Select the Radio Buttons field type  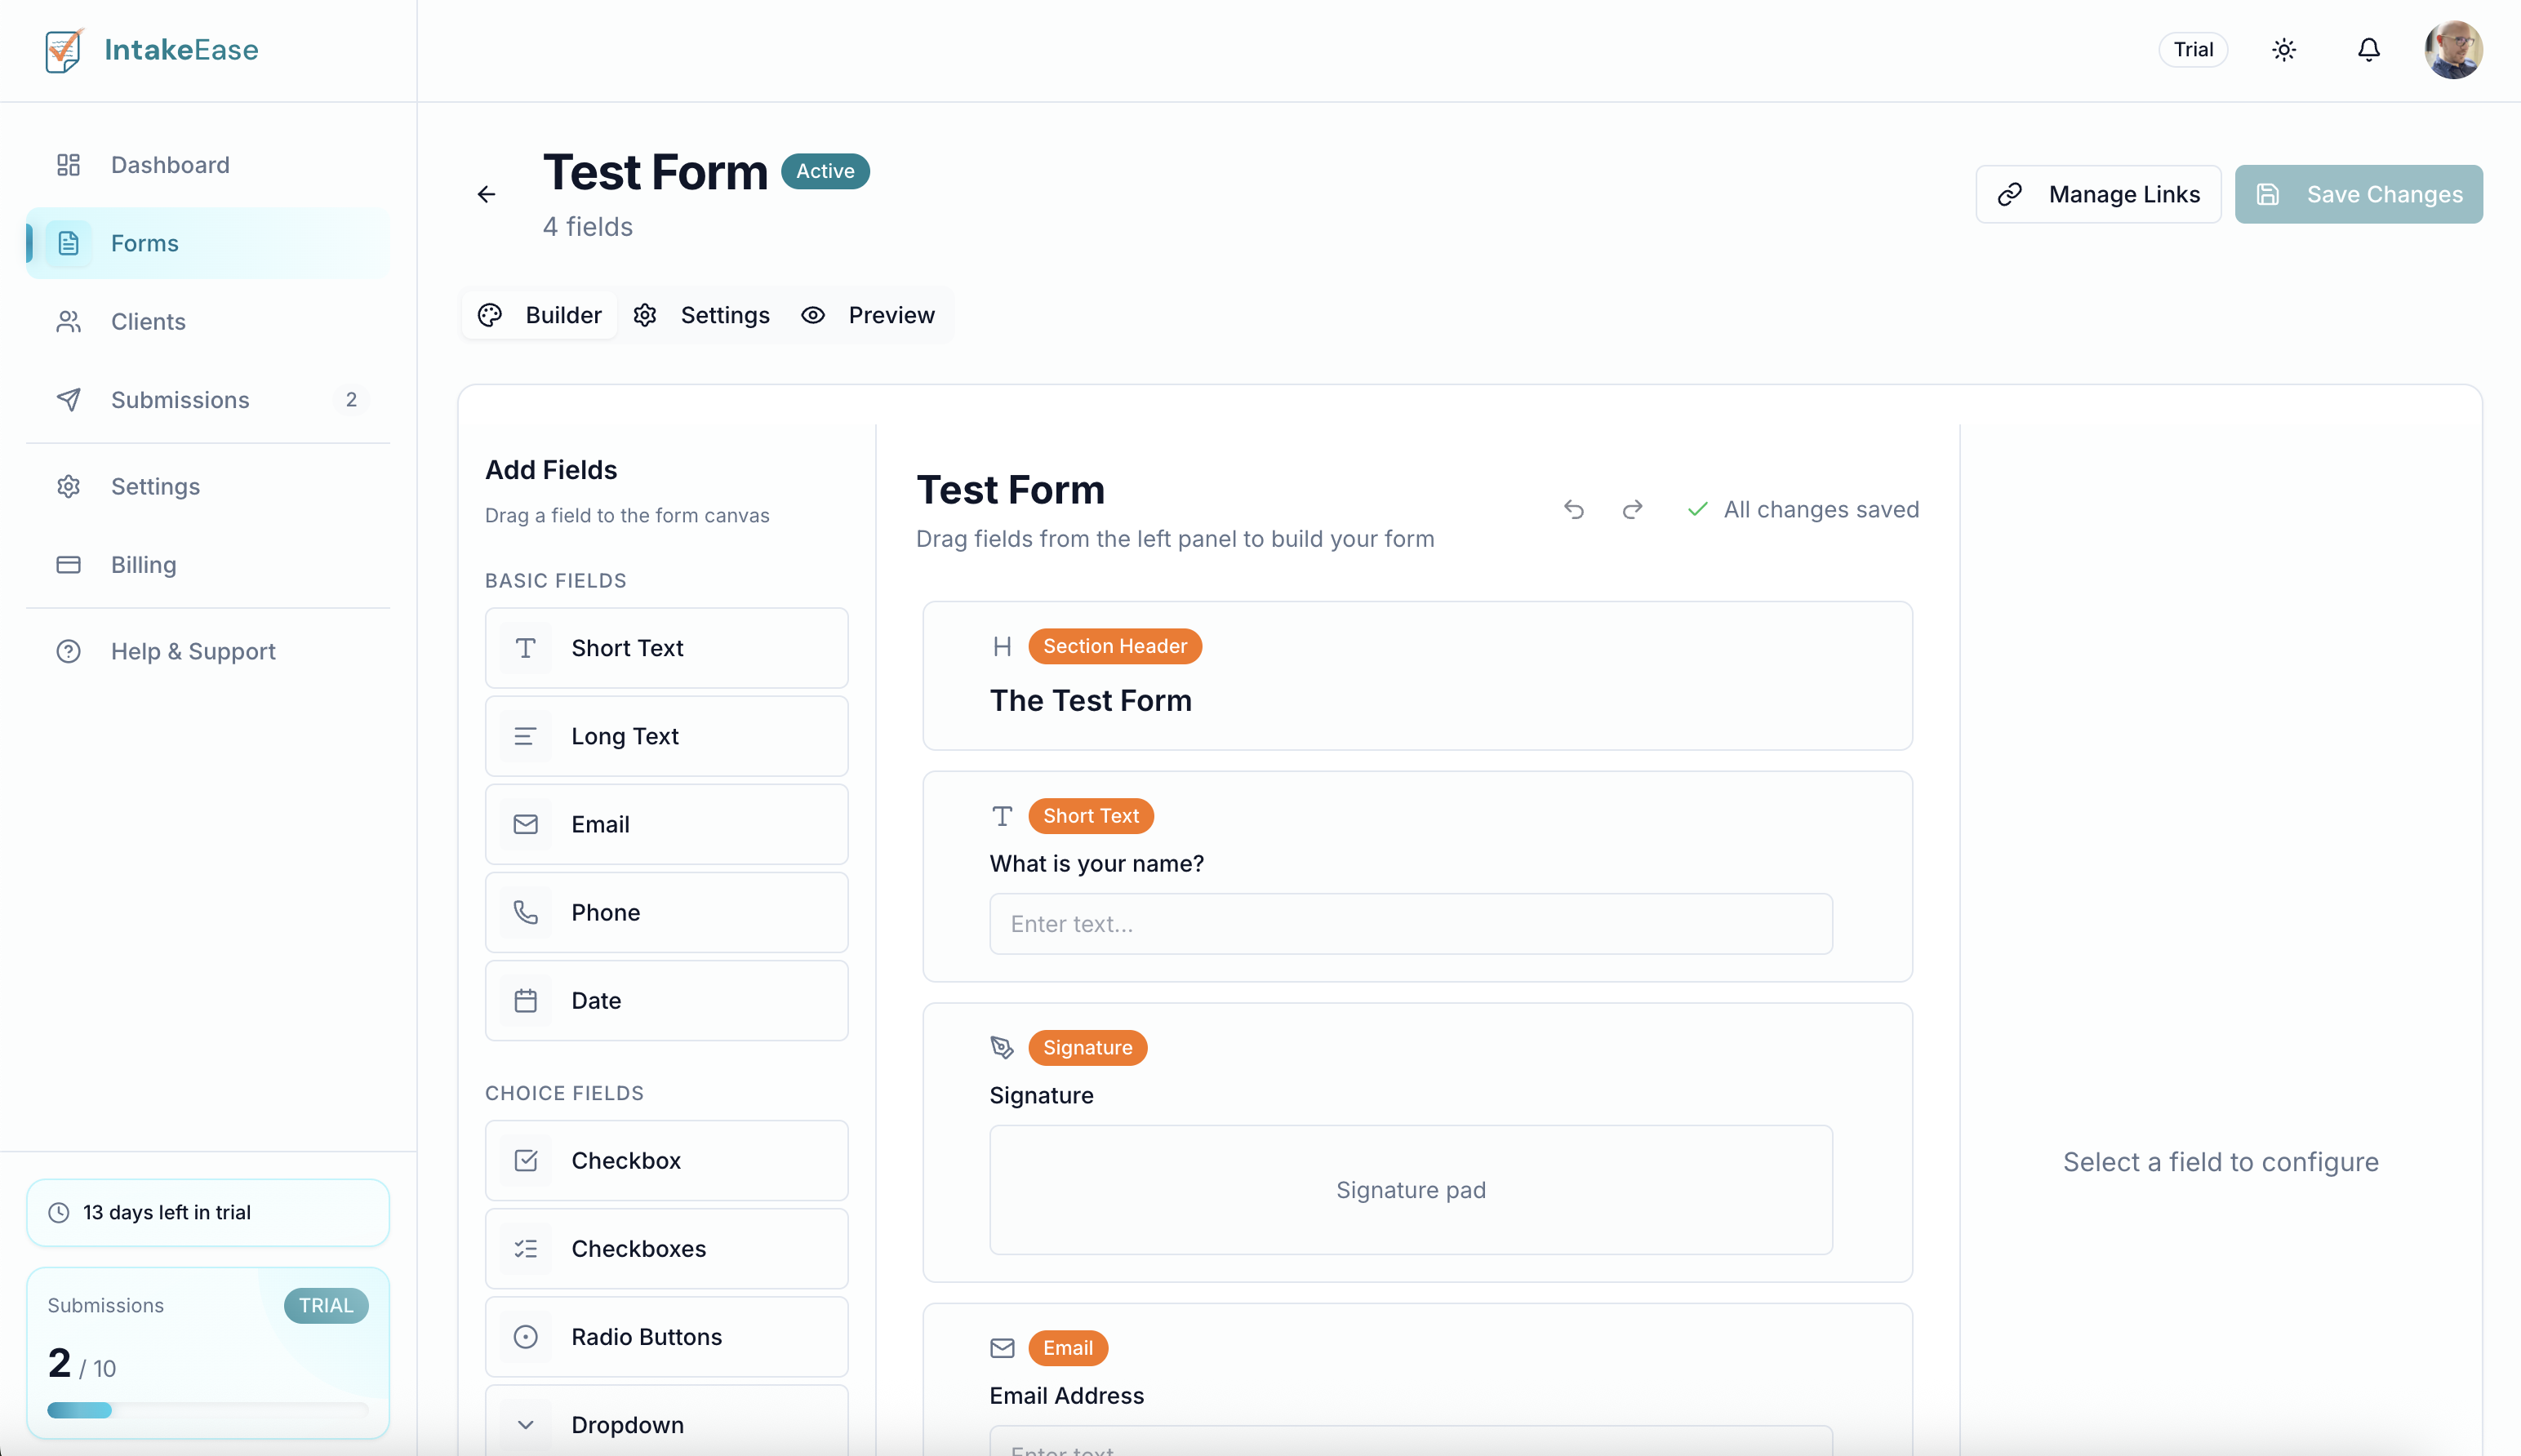pyautogui.click(x=666, y=1336)
